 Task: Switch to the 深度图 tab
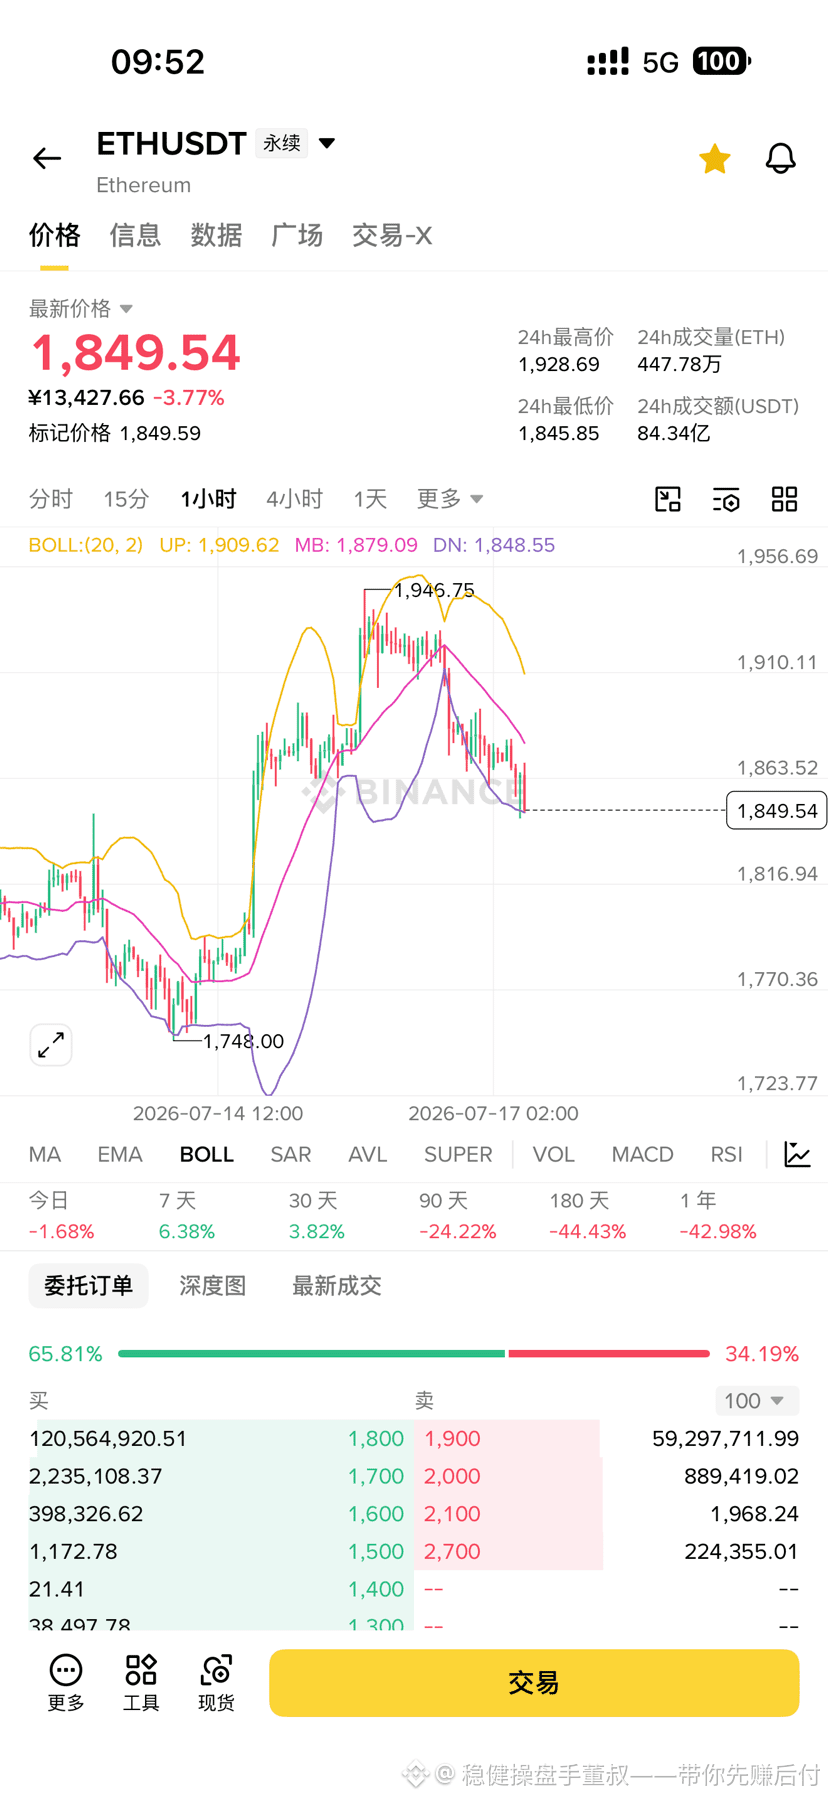tap(213, 1285)
